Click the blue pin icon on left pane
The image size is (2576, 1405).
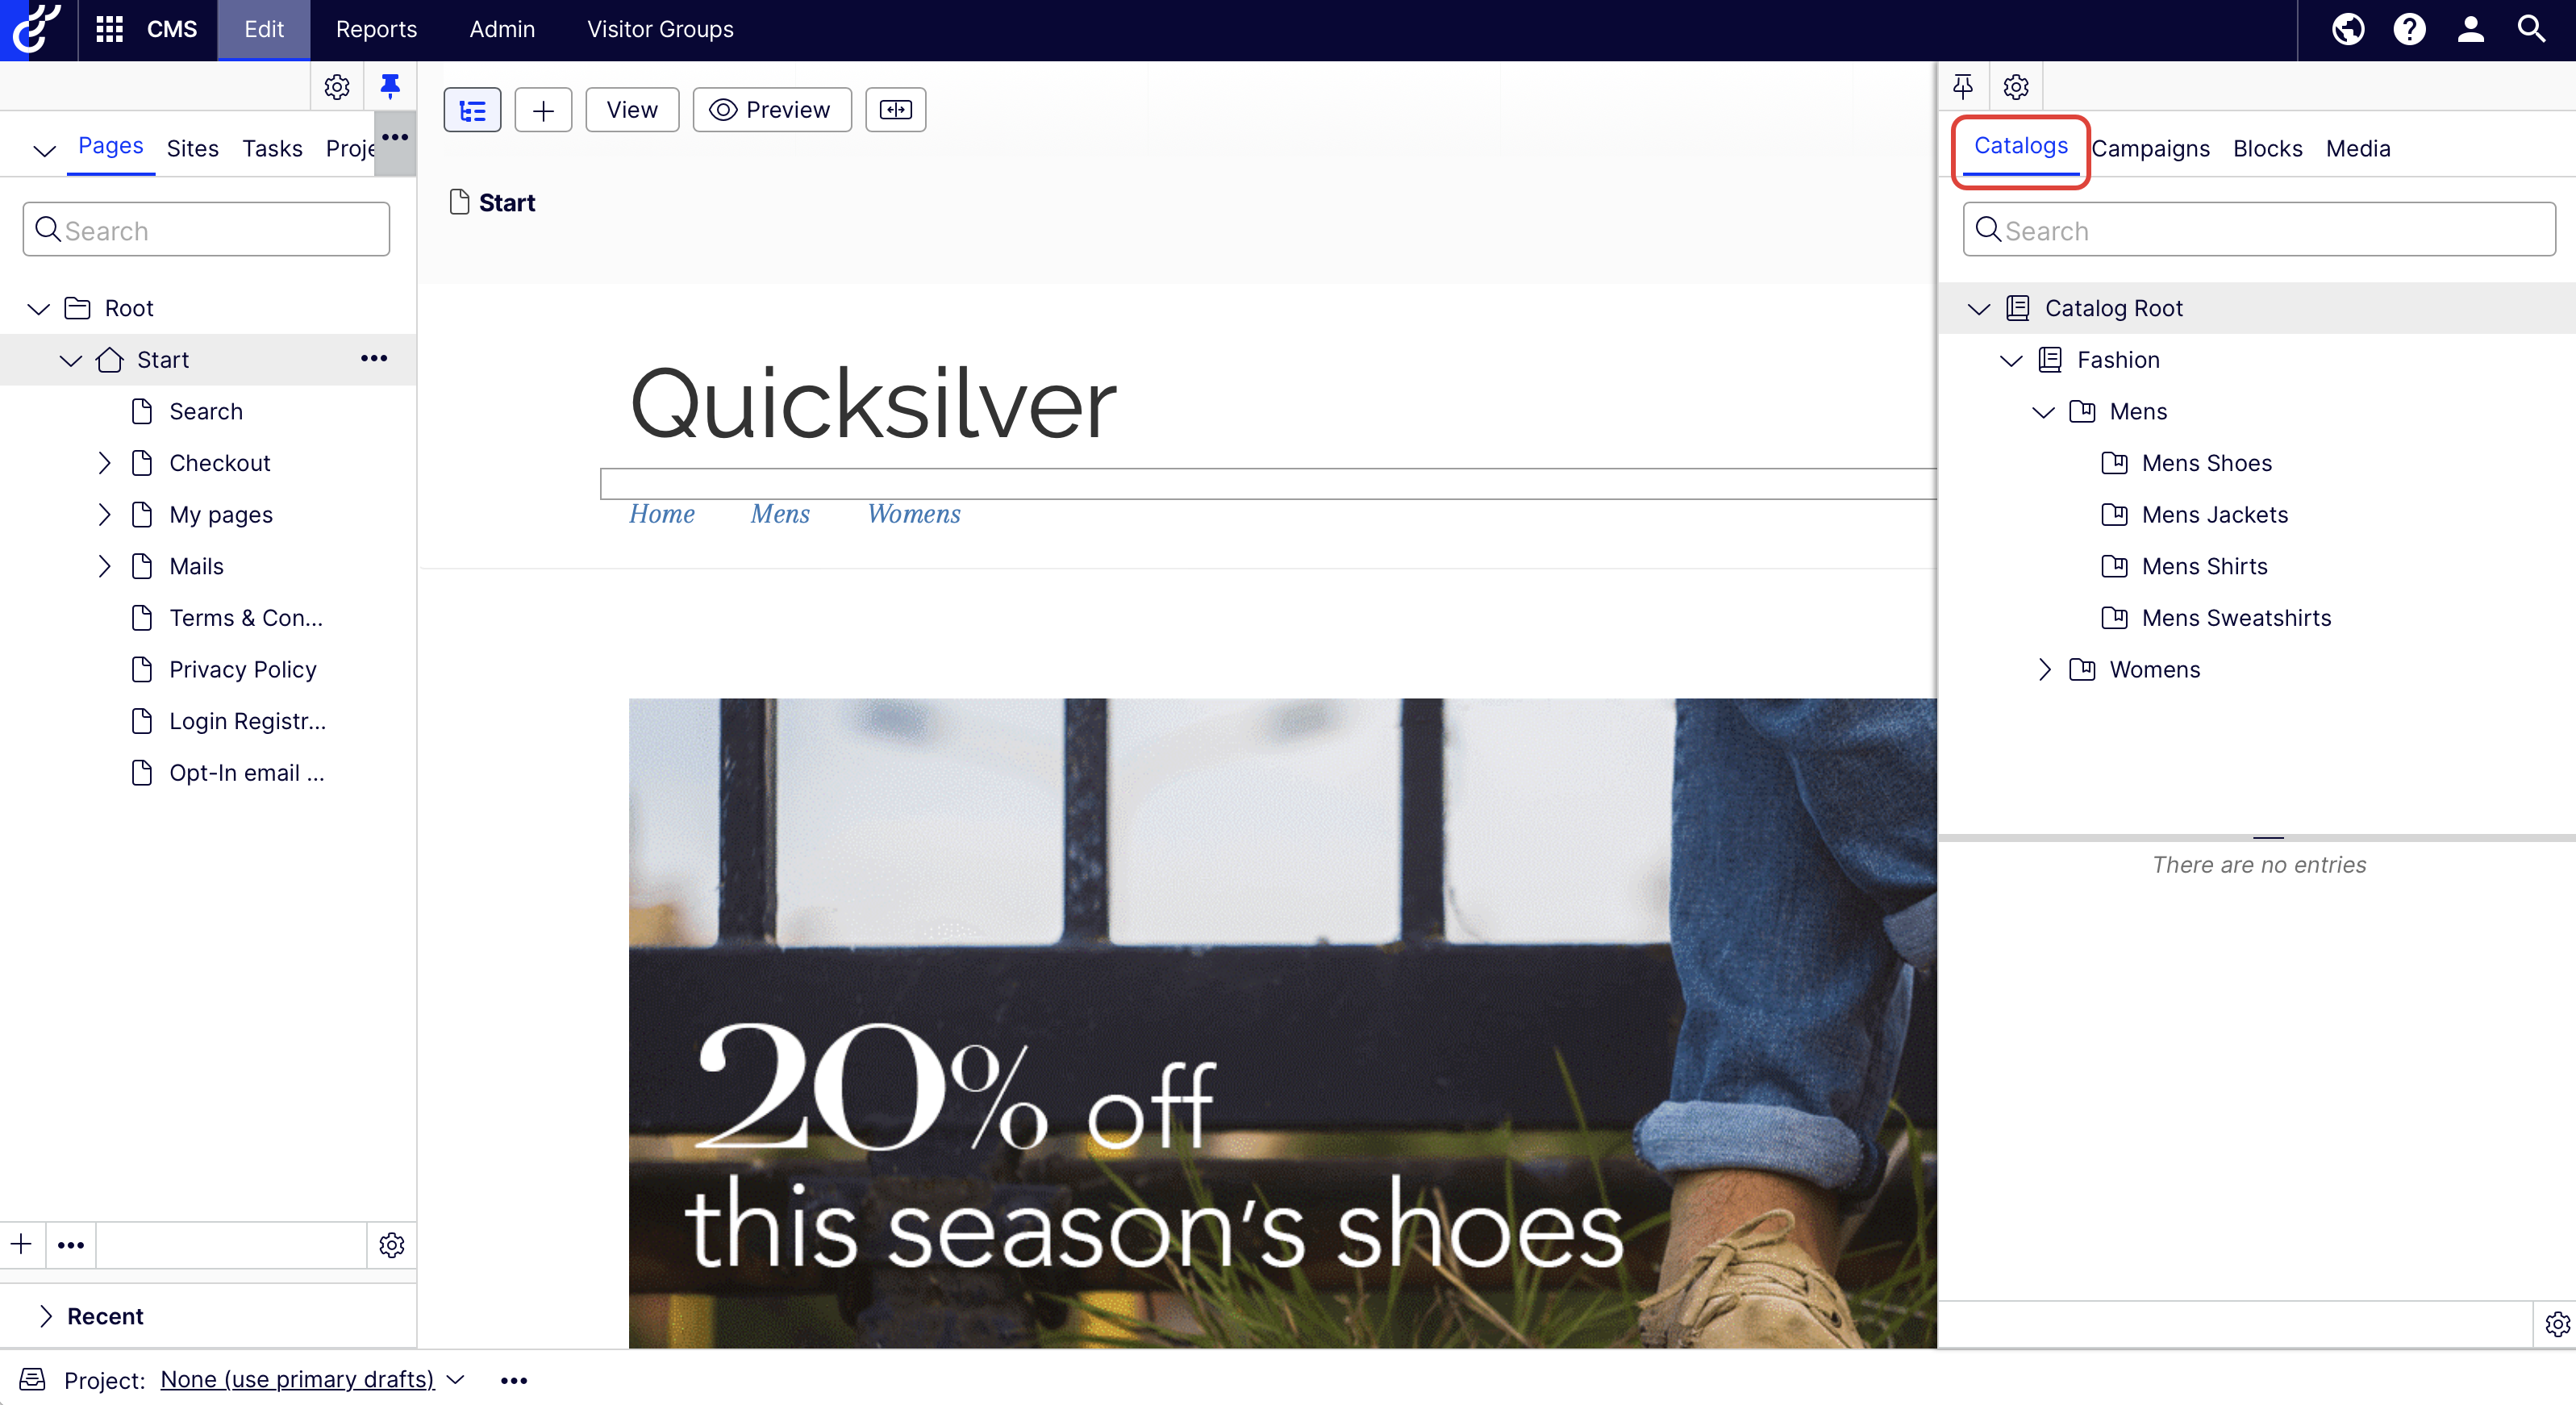(390, 86)
